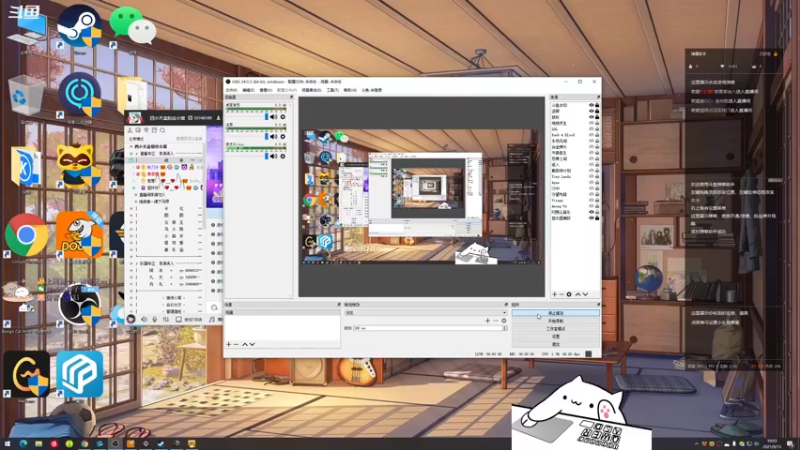
Task: Open settings gear of bottom mixer channel
Action: pos(283,156)
